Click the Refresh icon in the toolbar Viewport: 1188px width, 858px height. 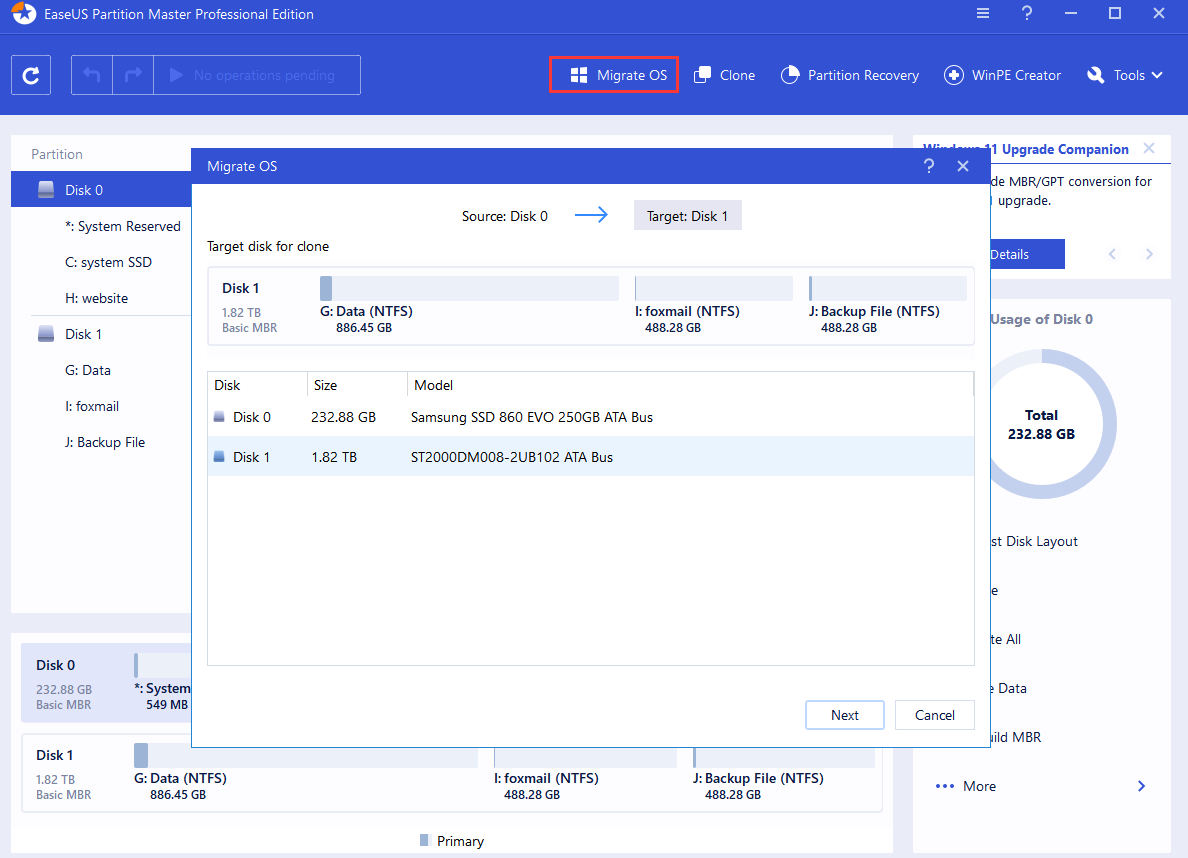[31, 75]
